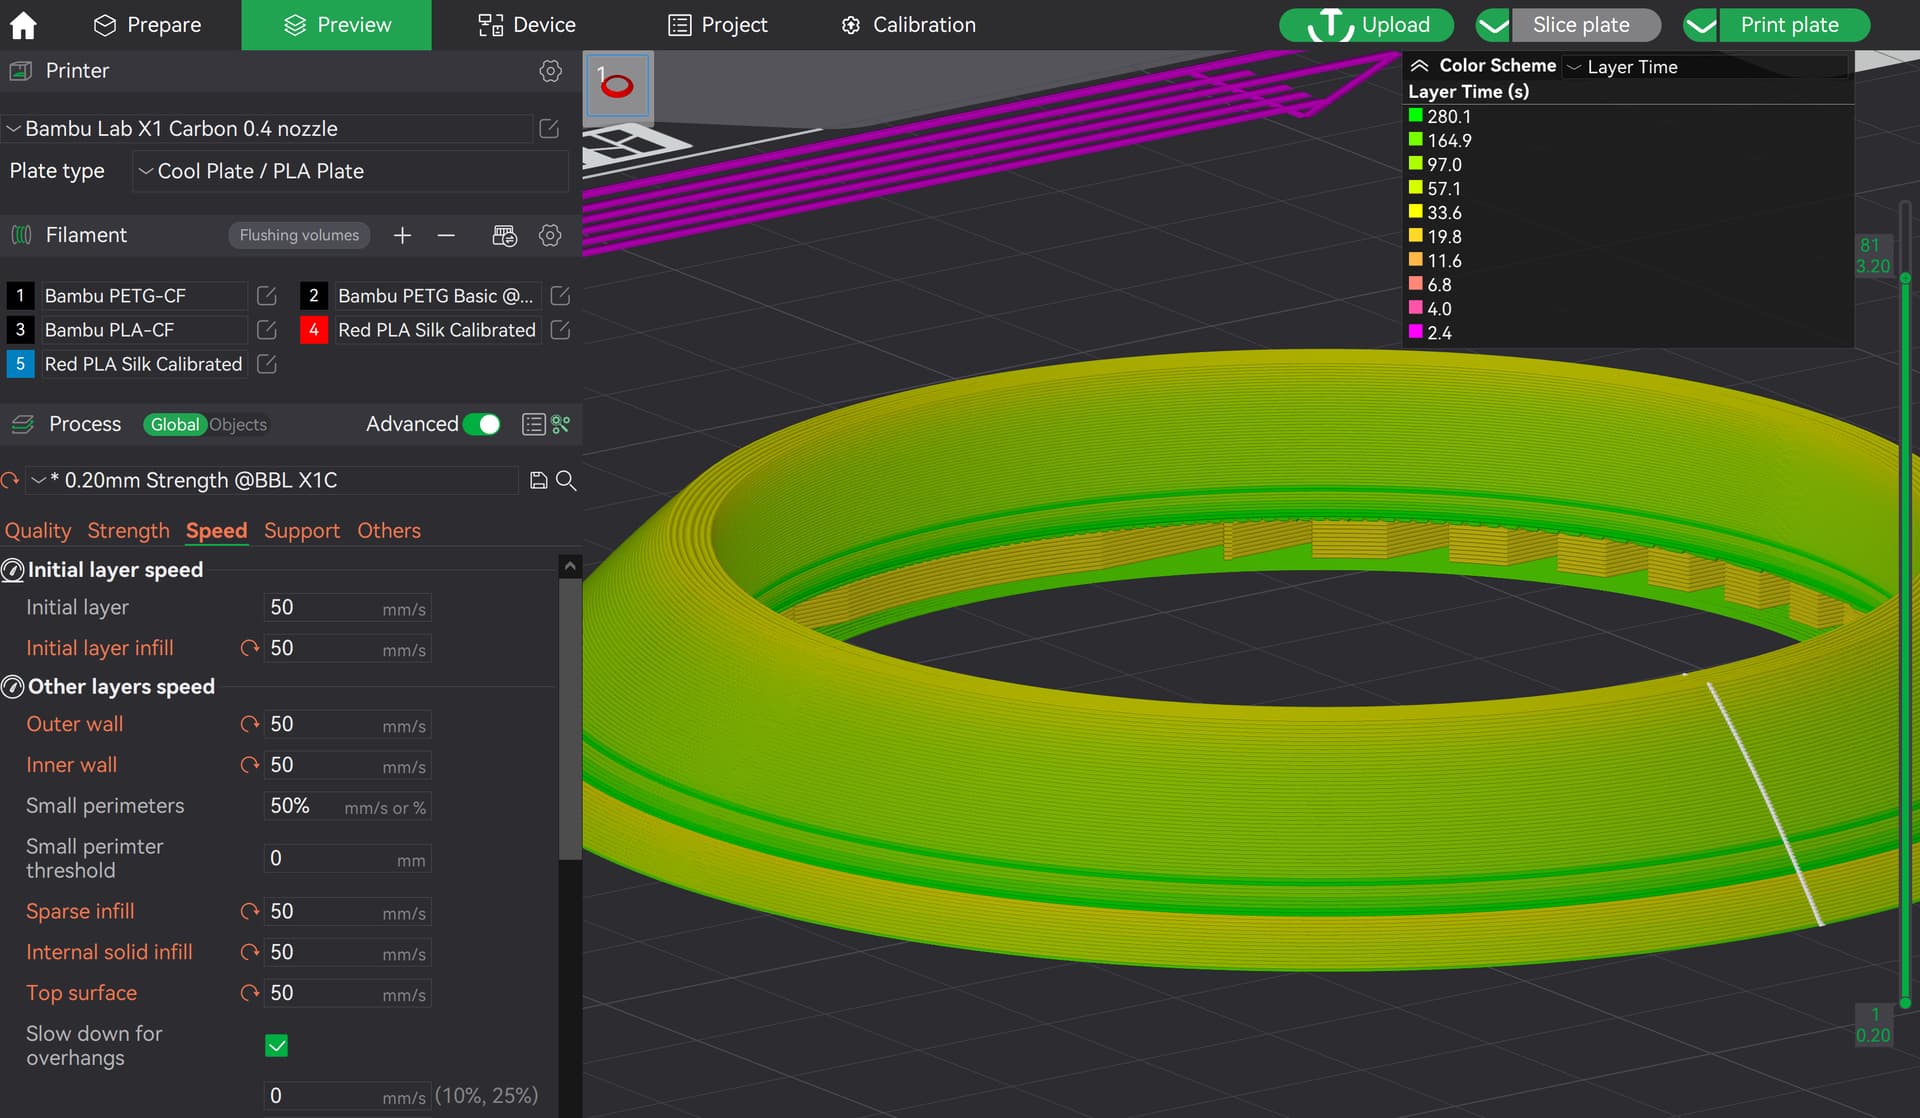
Task: Edit the Bambu Lab X1 Carbon printer preset
Action: [x=549, y=128]
